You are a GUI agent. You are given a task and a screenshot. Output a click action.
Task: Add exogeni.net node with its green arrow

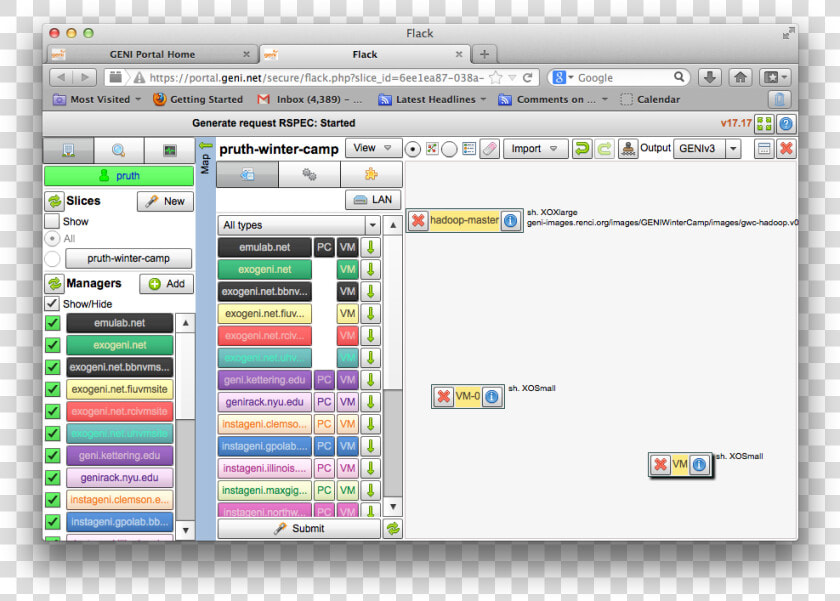point(370,269)
